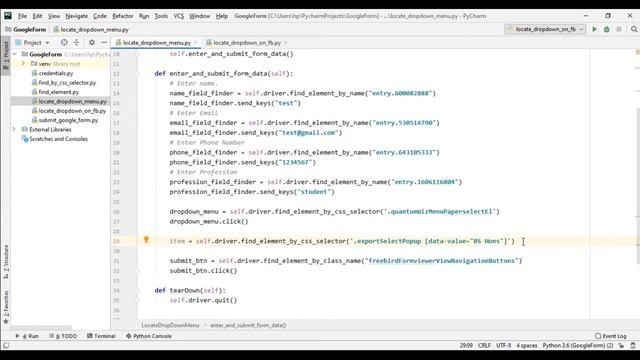
Task: Place cursor on line 32 submit_btn.click()
Action: click(x=203, y=271)
